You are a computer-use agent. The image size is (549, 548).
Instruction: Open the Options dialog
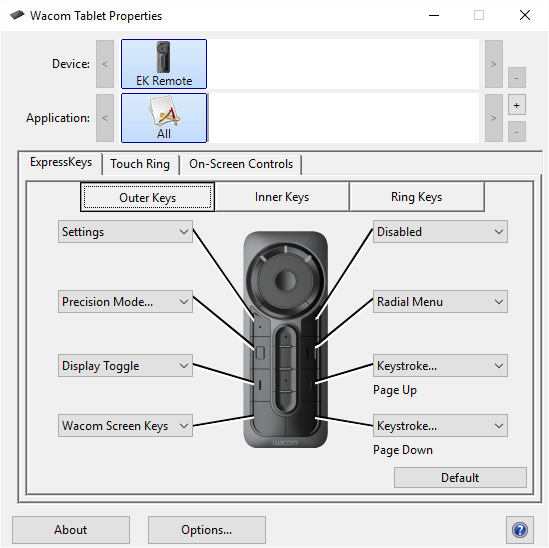[x=207, y=530]
